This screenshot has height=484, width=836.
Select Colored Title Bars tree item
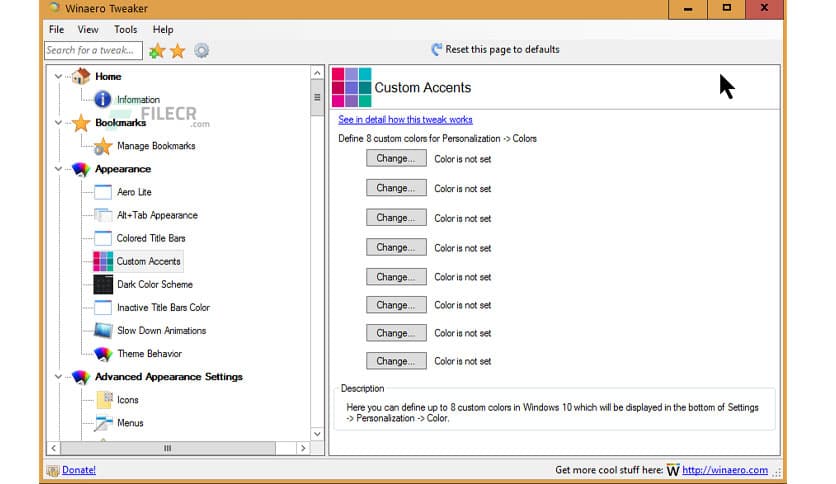(x=151, y=238)
